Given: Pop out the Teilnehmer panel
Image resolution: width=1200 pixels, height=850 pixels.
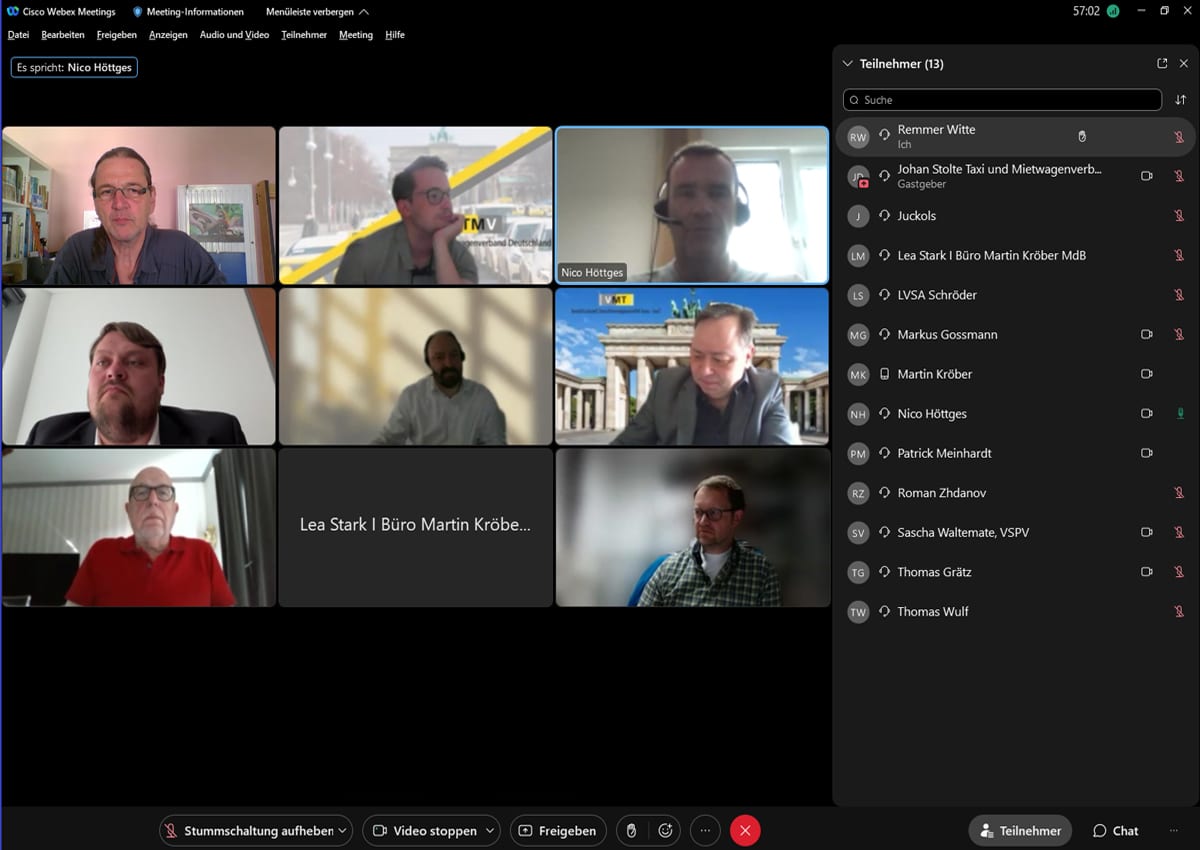Looking at the screenshot, I should pos(1162,64).
